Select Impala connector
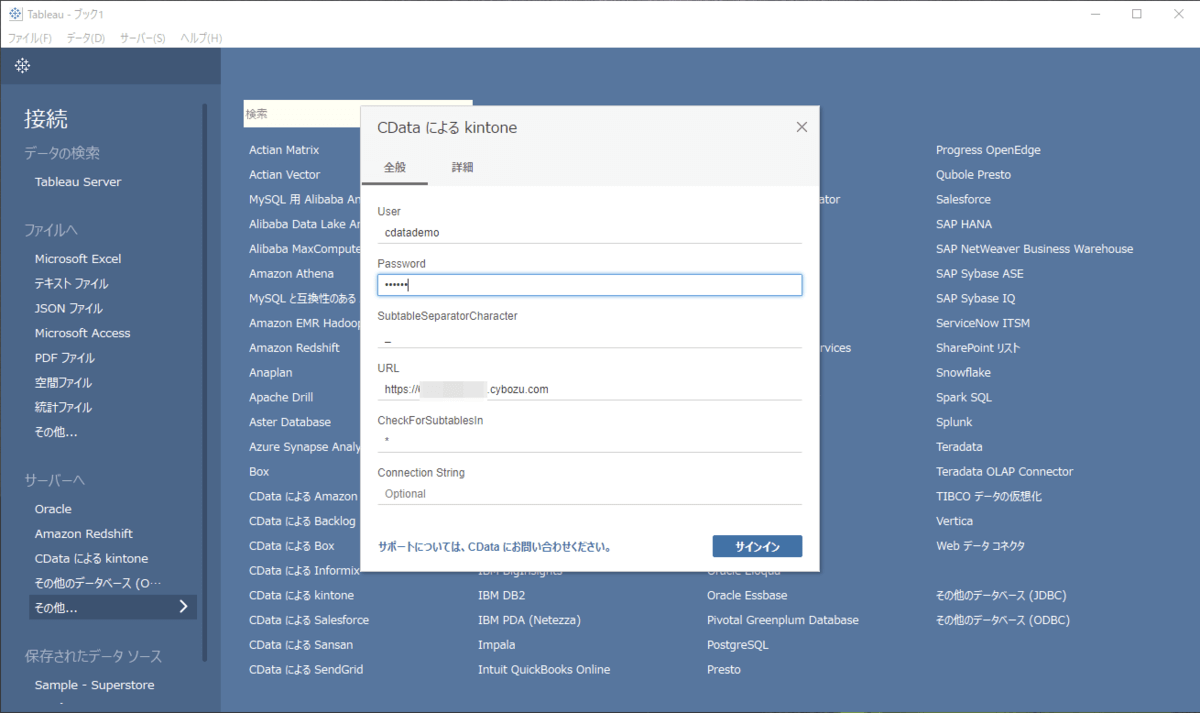 [x=497, y=645]
